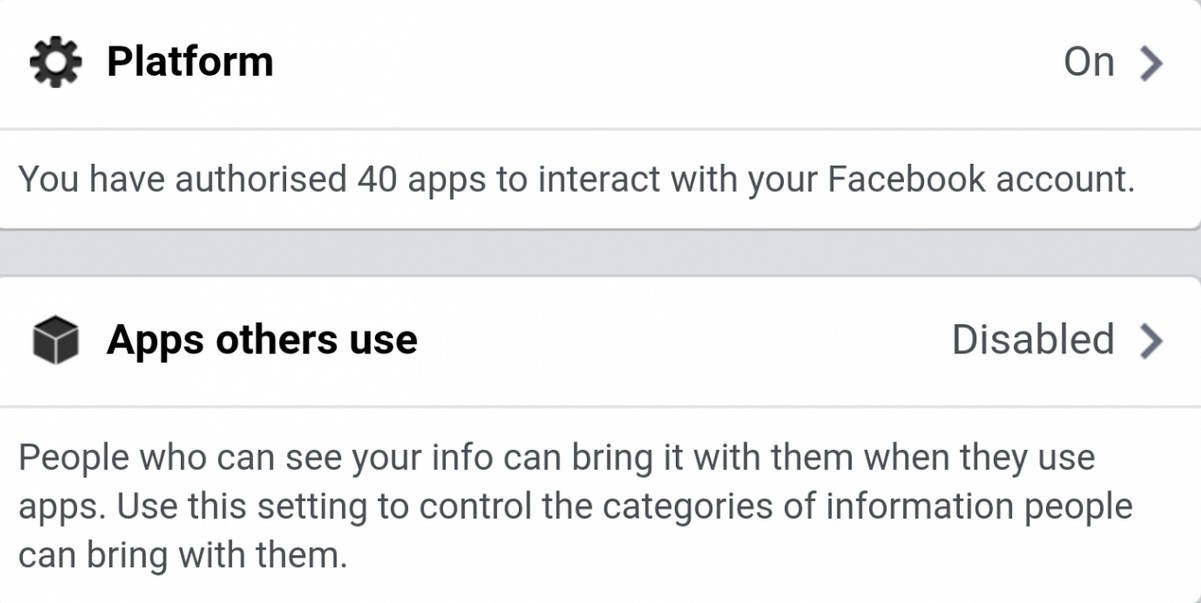Tap the Platform "On" status value
Screen dimensions: 1201x603
[1088, 62]
